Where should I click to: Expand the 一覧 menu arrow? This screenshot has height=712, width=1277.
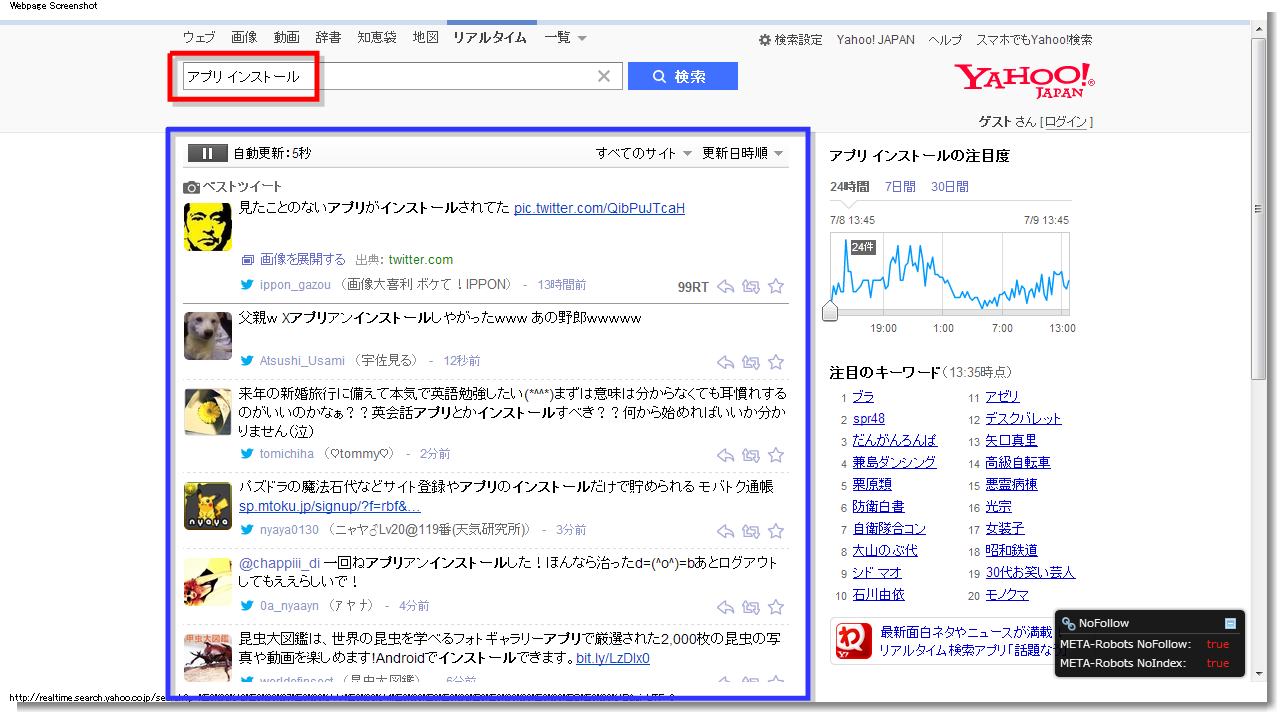(x=582, y=38)
